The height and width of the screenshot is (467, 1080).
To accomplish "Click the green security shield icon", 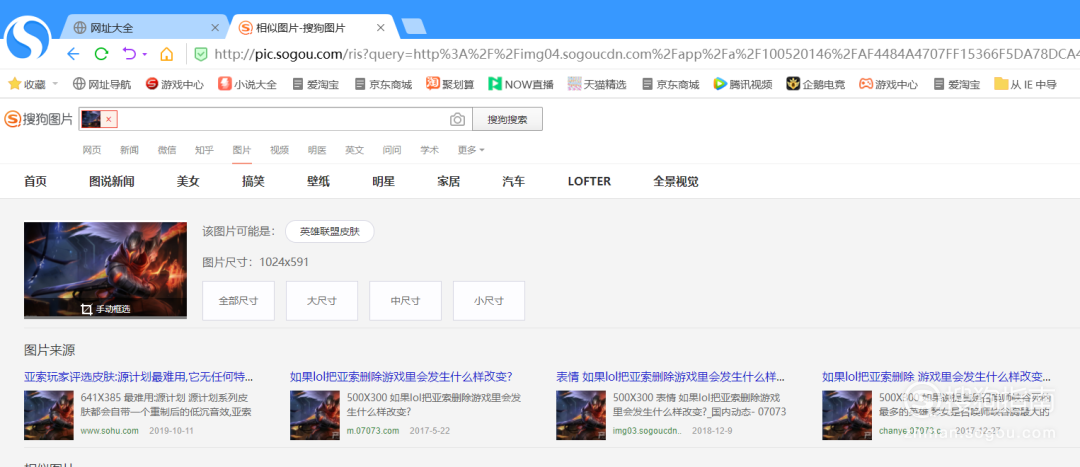I will click(200, 54).
